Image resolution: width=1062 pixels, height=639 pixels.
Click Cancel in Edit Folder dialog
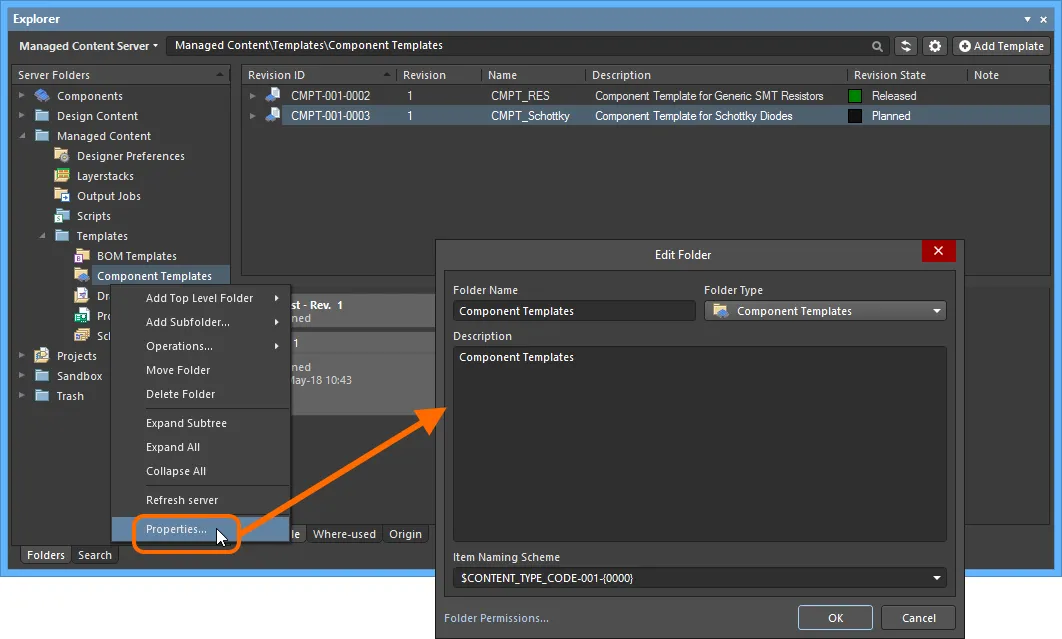[918, 618]
